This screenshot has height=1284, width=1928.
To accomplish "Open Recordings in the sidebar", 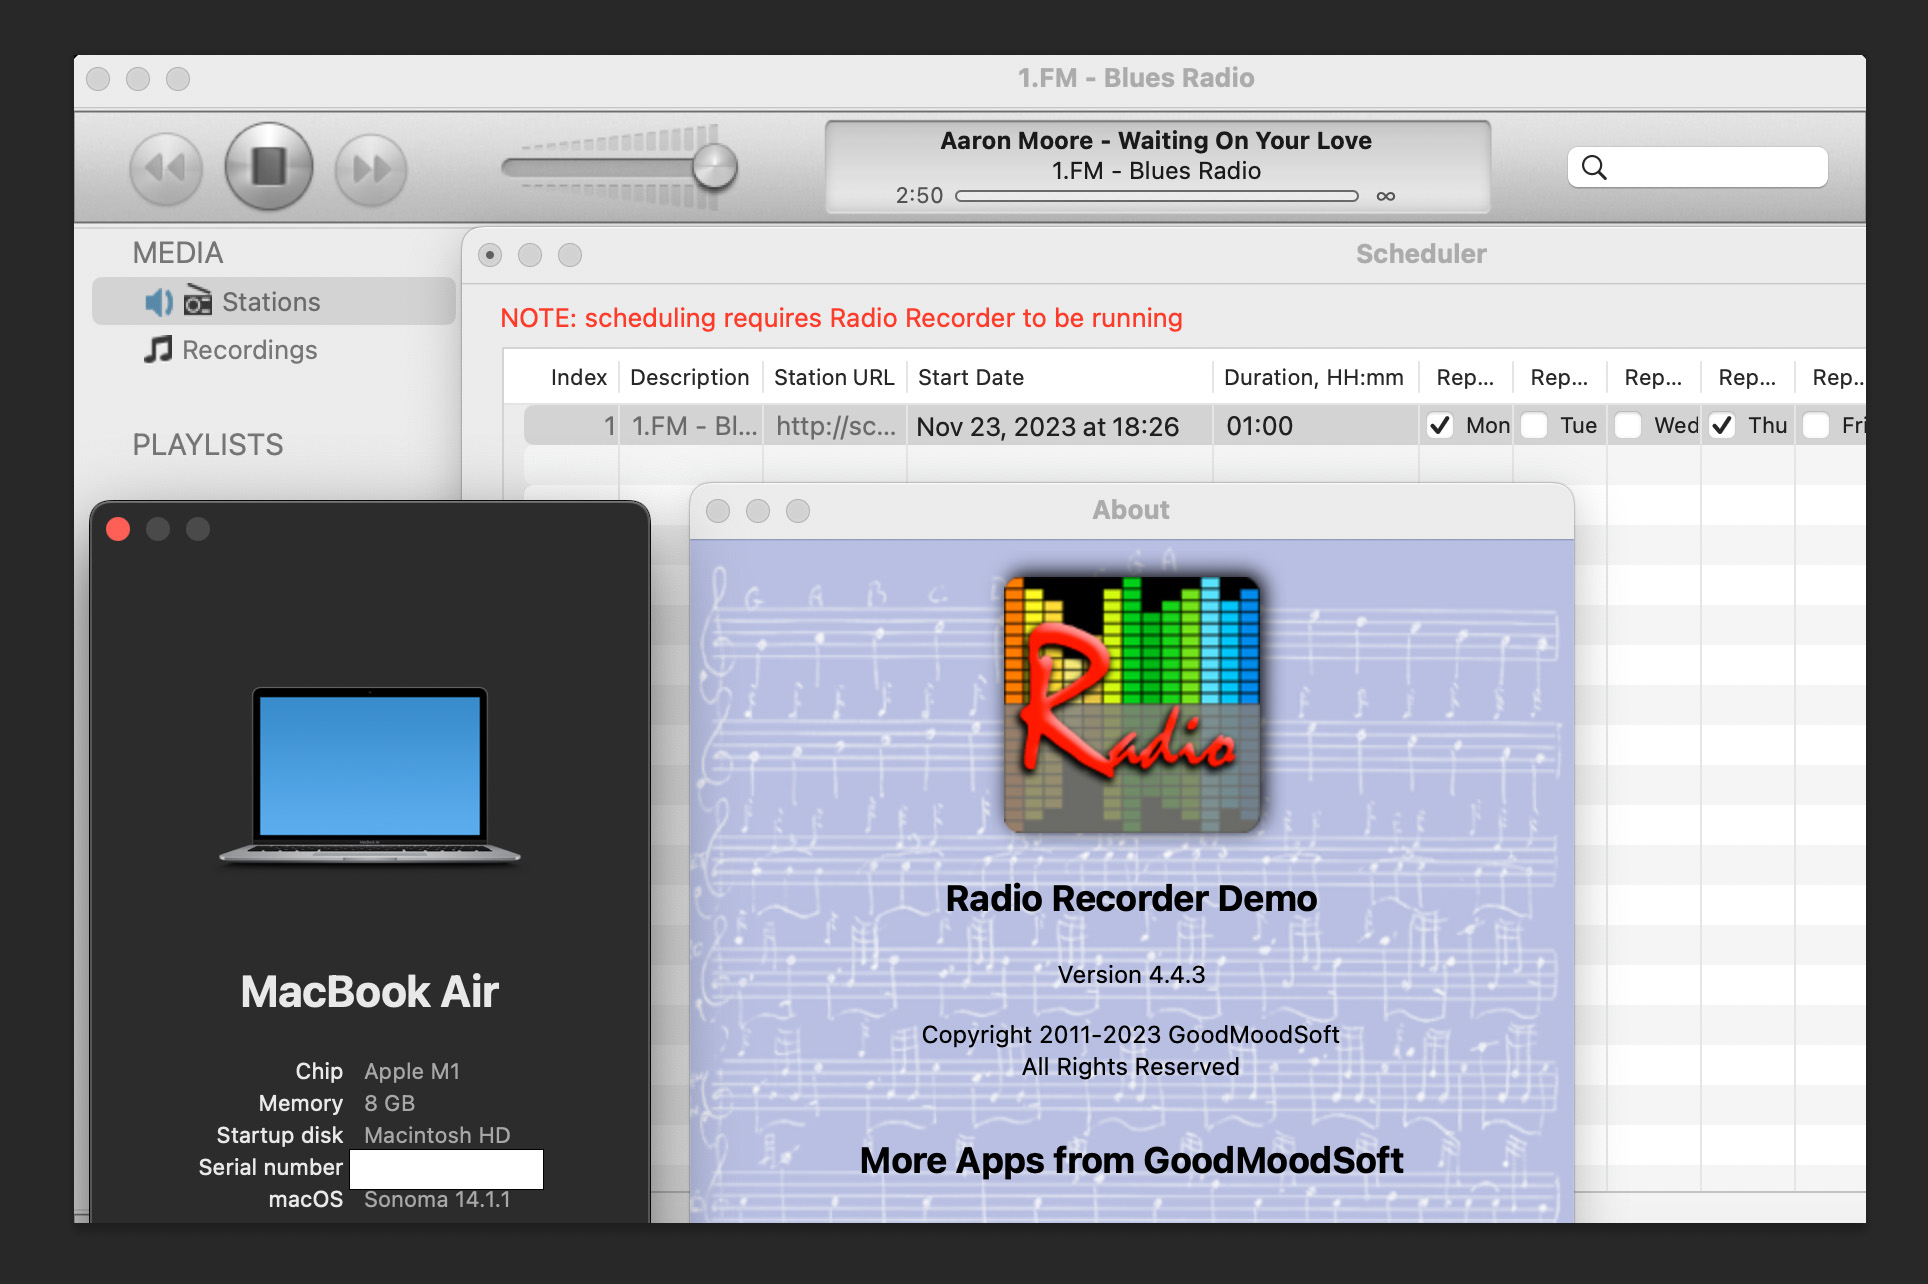I will coord(249,350).
